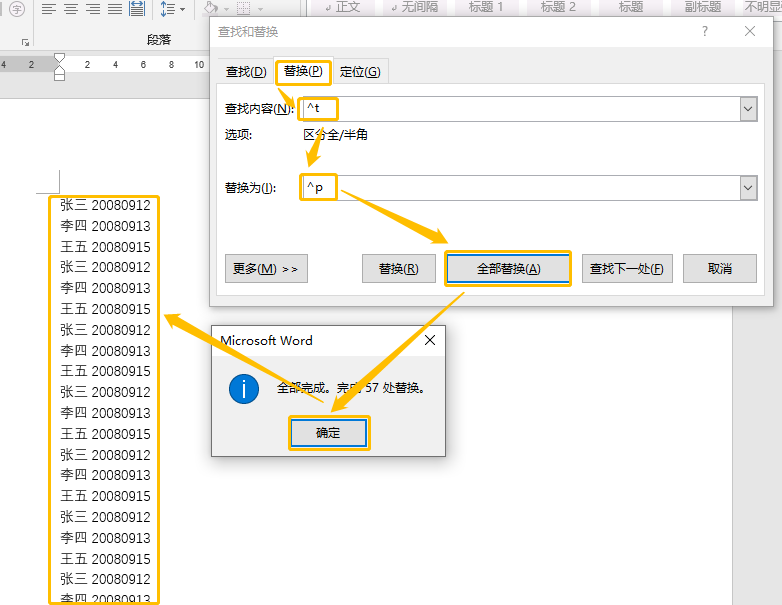Click the help question mark in dialog
The height and width of the screenshot is (605, 782).
tap(705, 31)
